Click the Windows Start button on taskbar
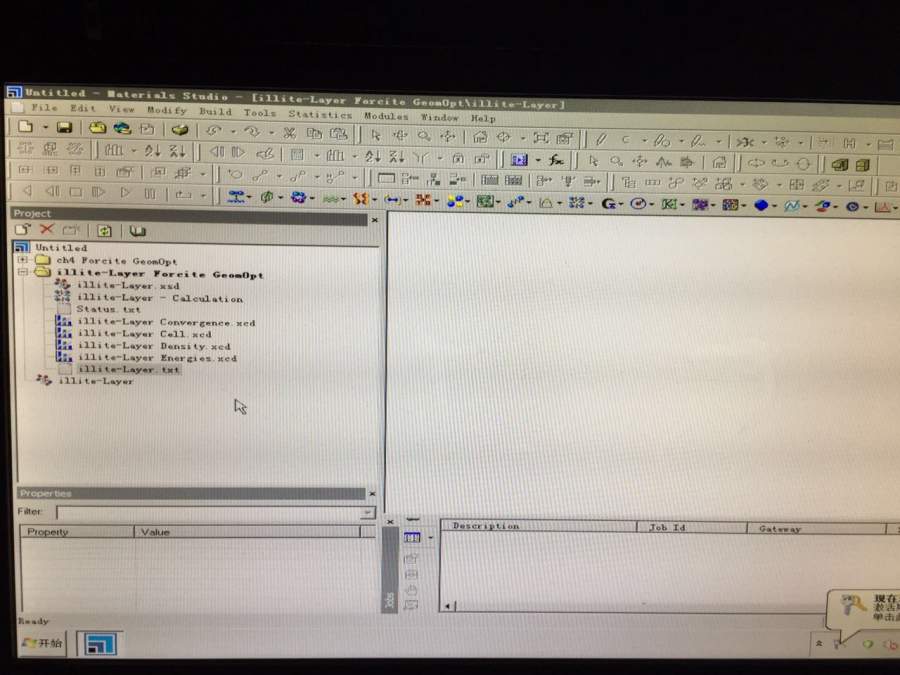Image resolution: width=900 pixels, height=675 pixels. [42, 643]
